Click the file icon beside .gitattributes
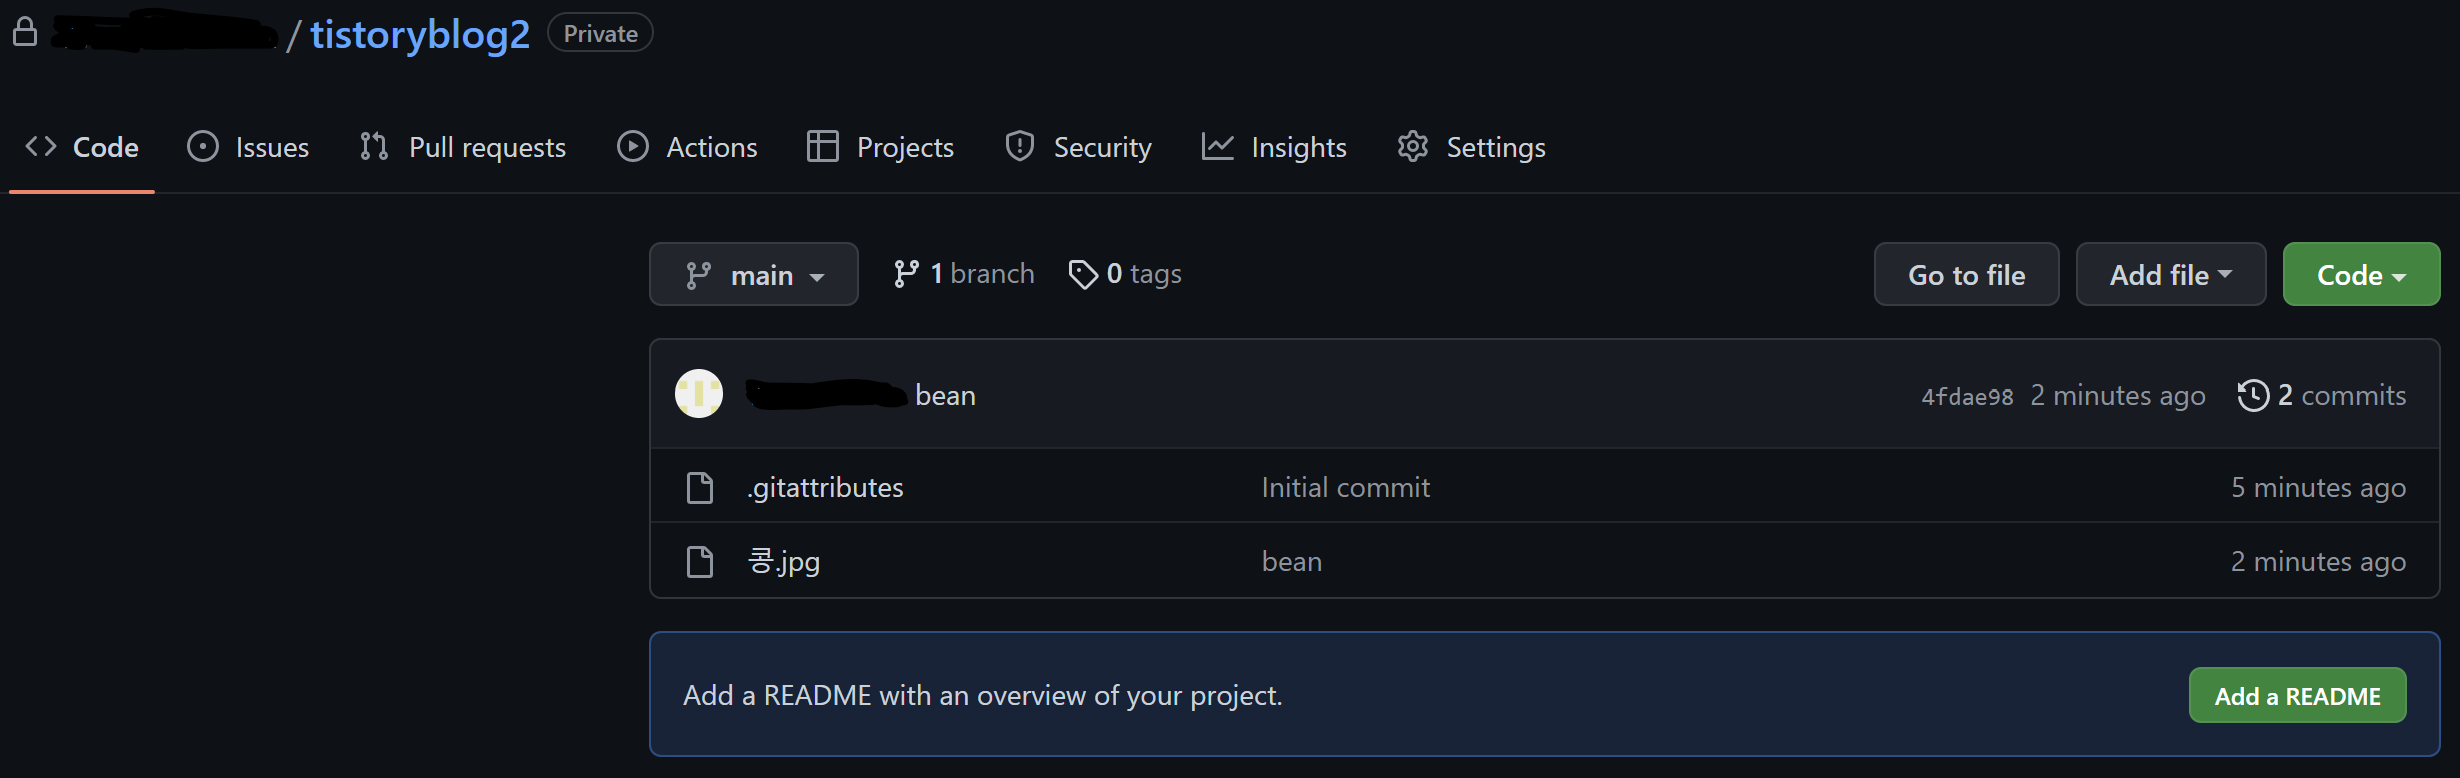The height and width of the screenshot is (778, 2460). coord(700,488)
